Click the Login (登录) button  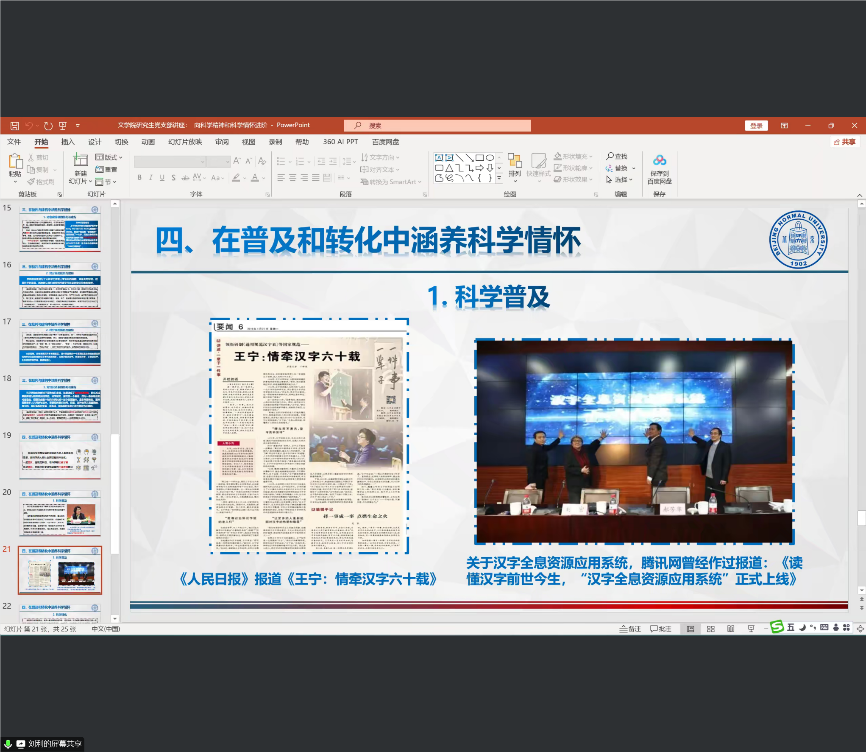(x=756, y=126)
